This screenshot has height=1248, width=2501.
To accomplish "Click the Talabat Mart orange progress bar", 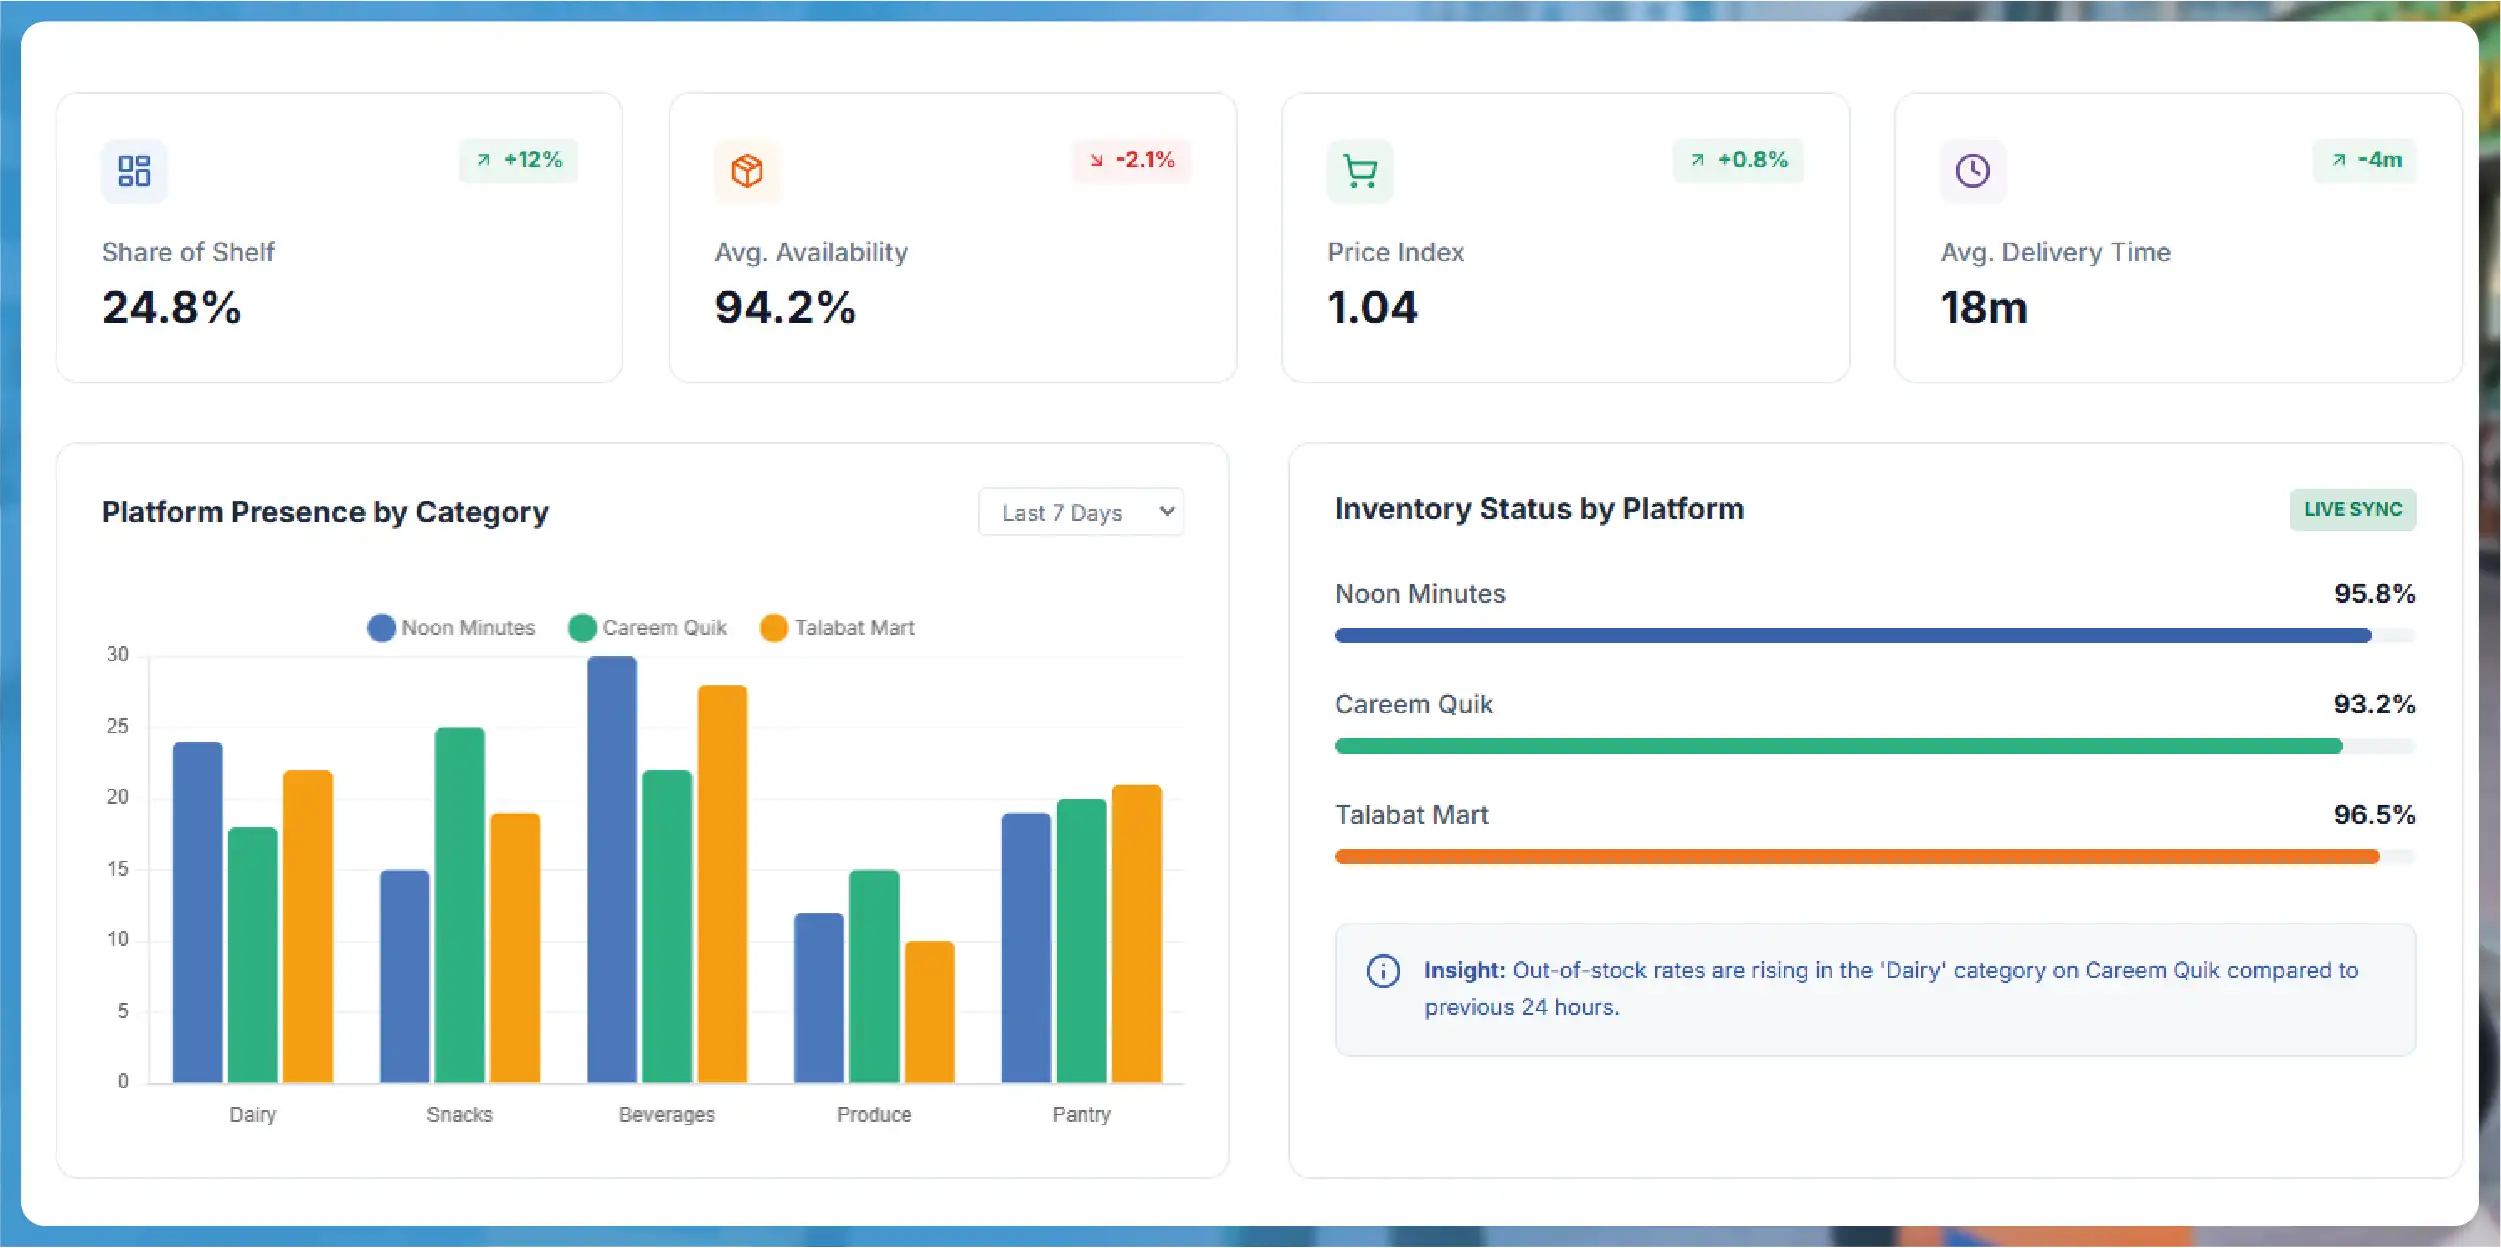I will coord(1856,857).
